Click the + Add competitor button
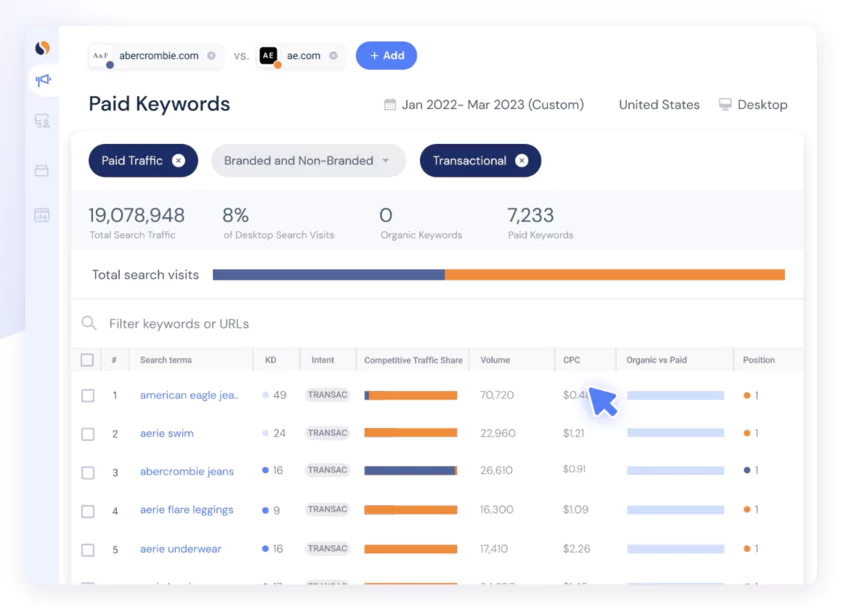 tap(386, 55)
